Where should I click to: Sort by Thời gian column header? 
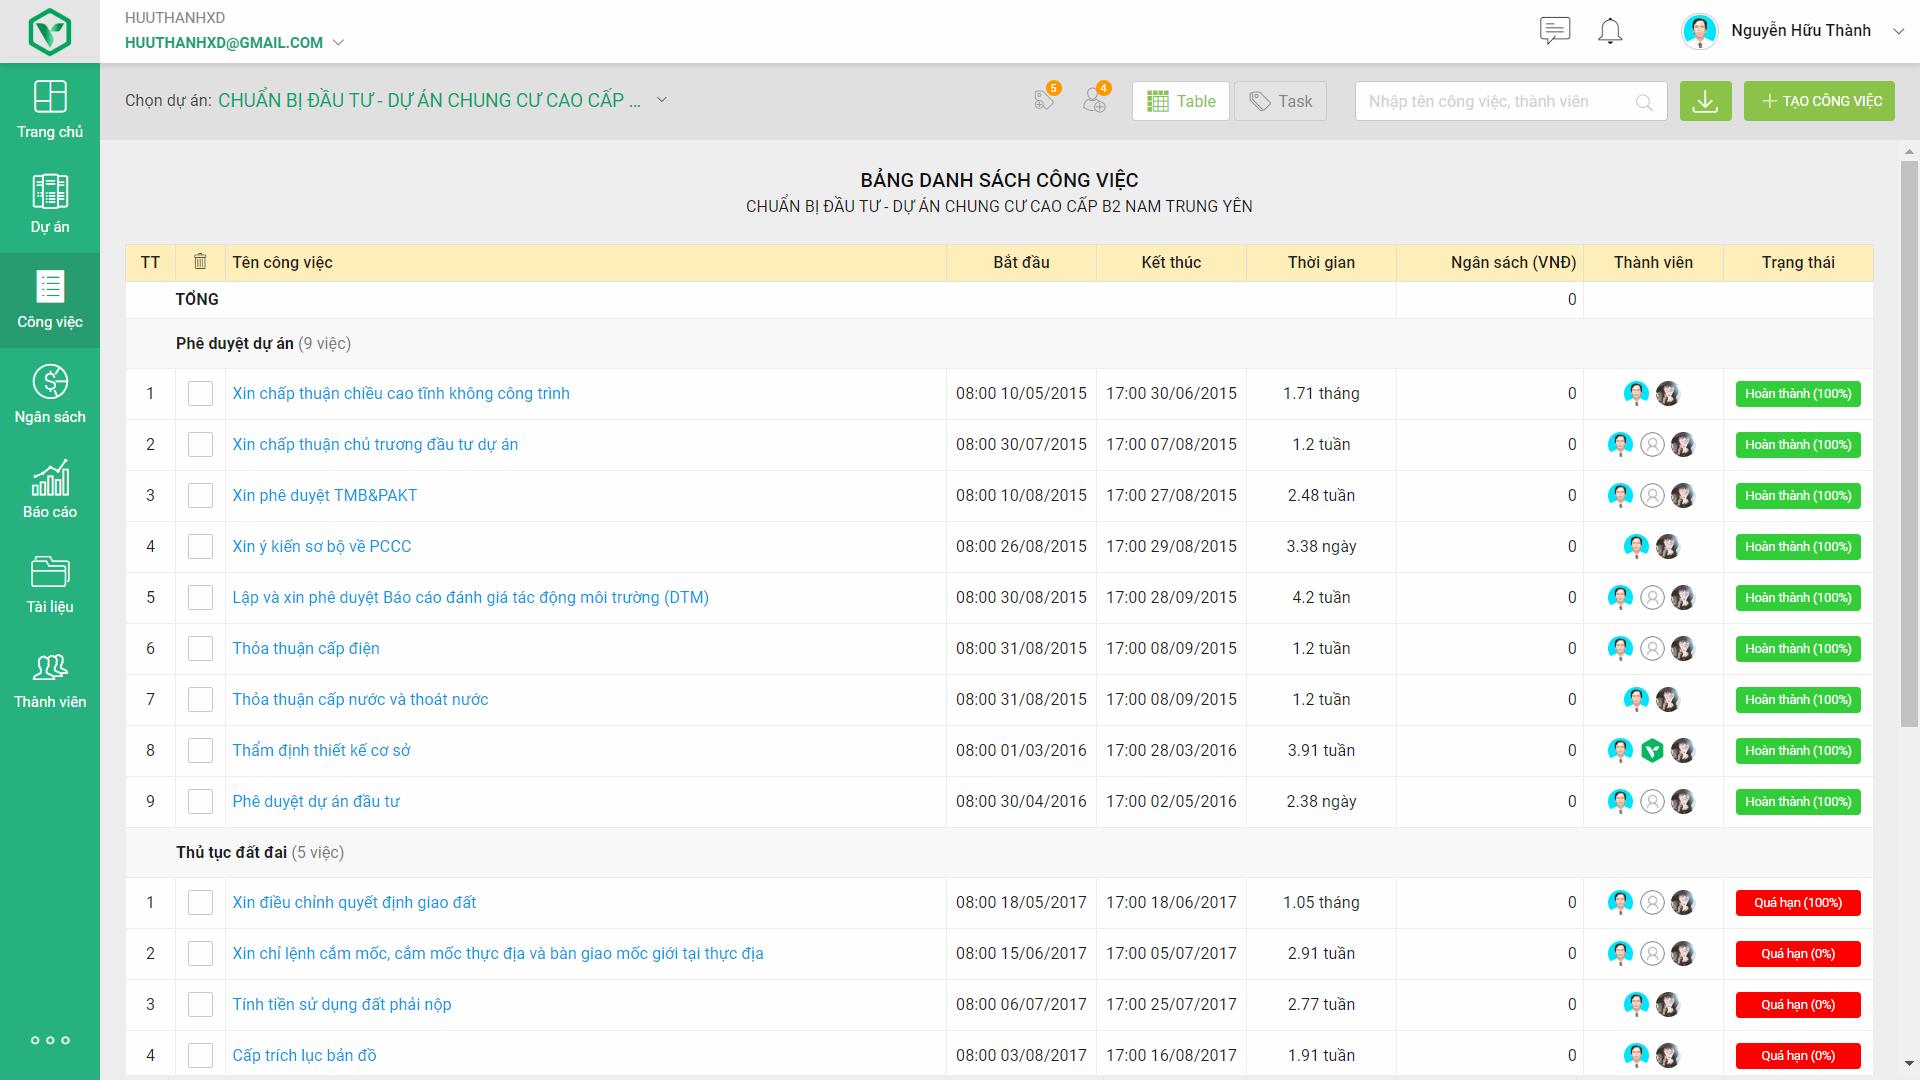click(1321, 262)
